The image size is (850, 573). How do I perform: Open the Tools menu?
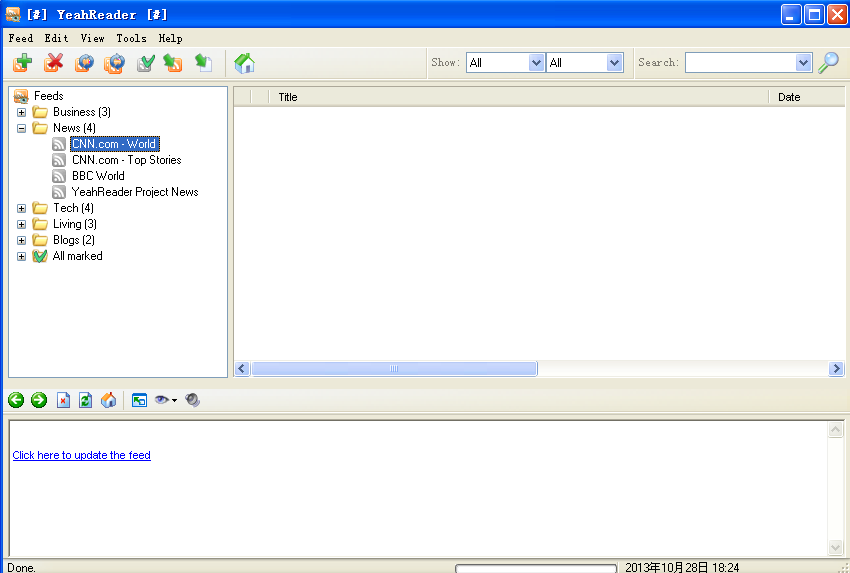(132, 38)
